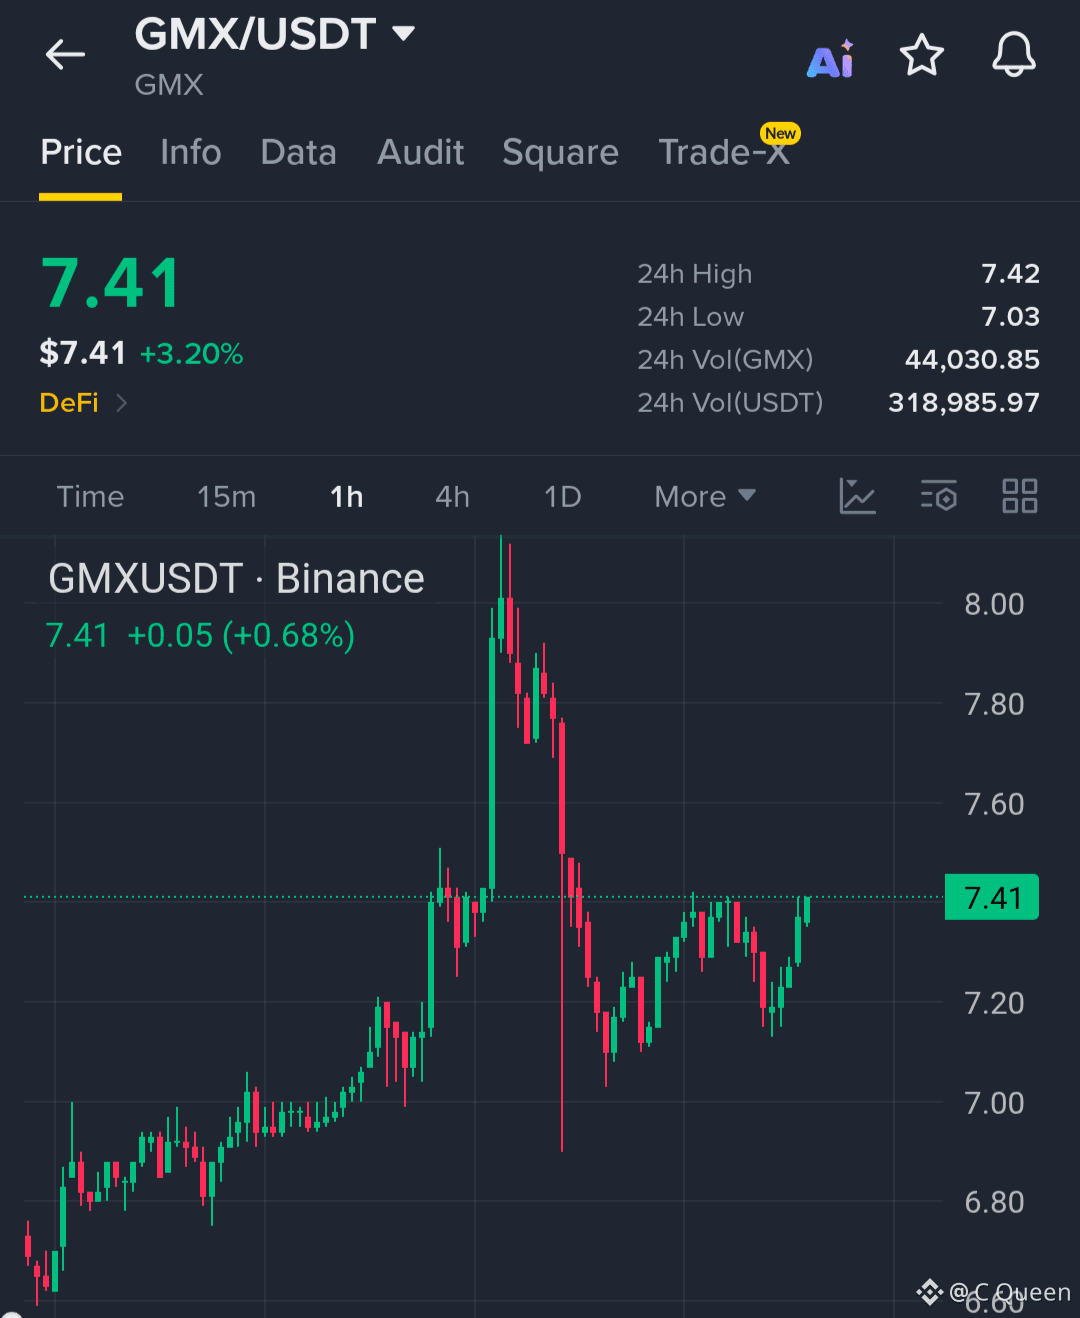
Task: Click the 24h Vol(USDT) value 318,985.97
Action: pos(964,403)
